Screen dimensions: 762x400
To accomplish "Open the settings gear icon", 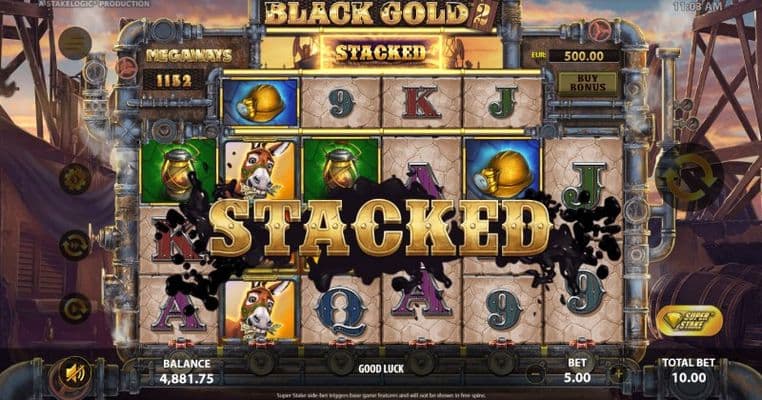I will coord(75,179).
